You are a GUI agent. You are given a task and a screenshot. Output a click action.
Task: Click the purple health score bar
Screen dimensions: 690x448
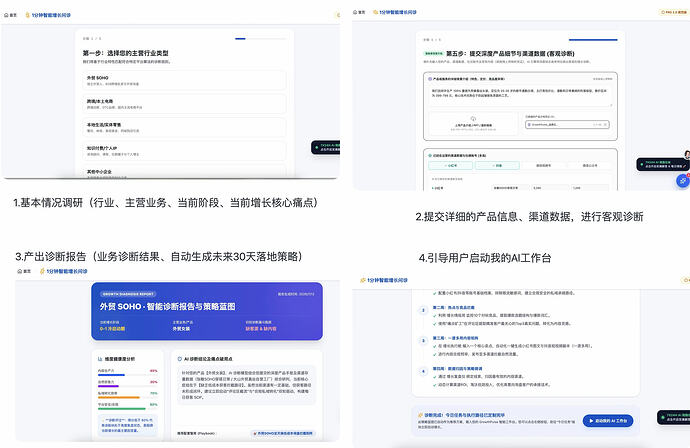(x=108, y=386)
